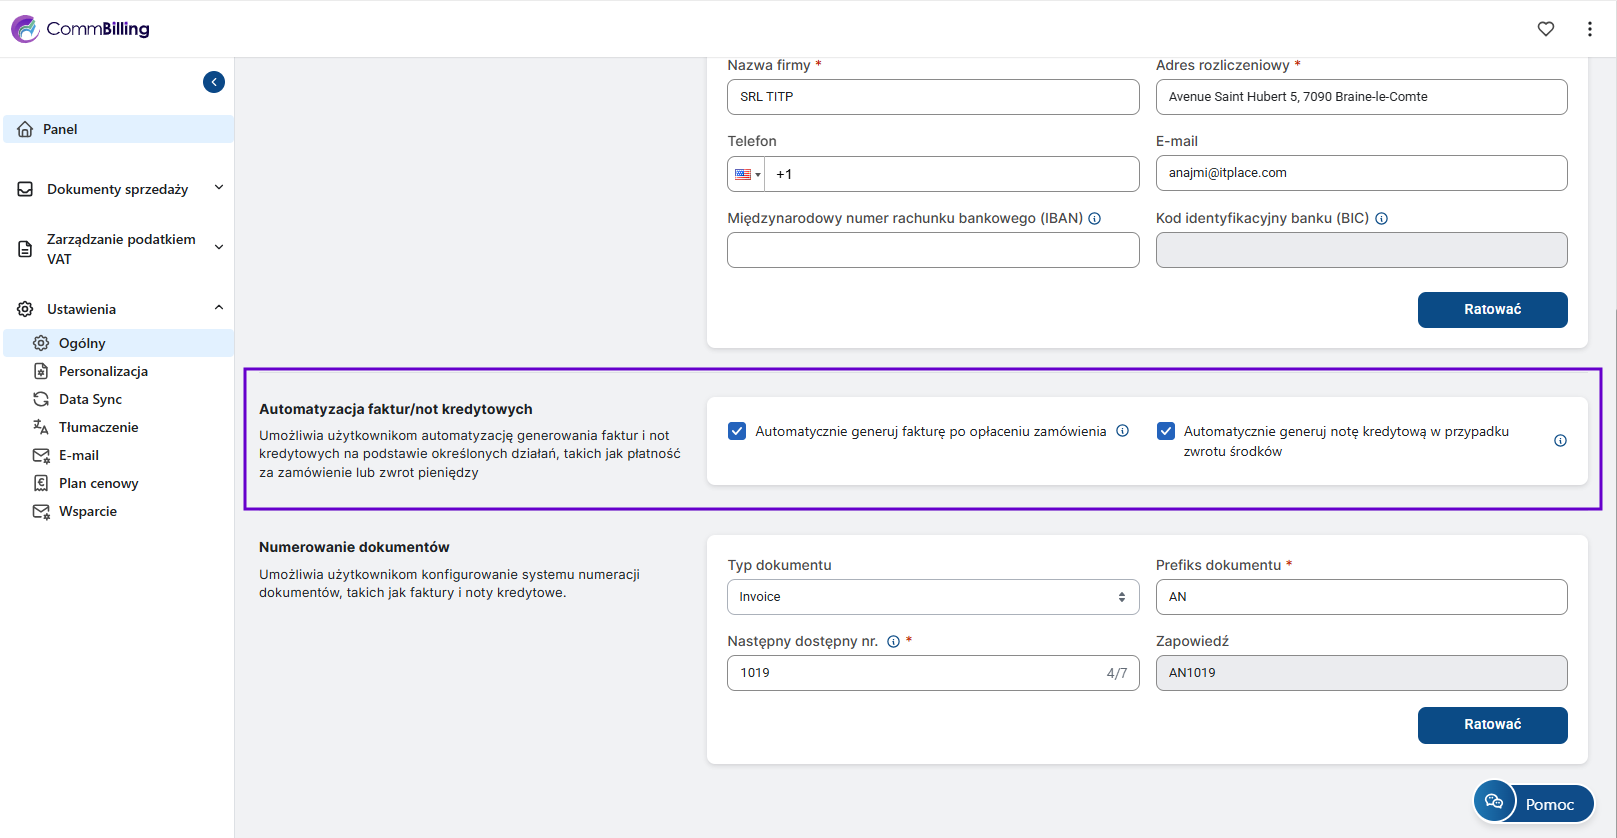Show info for automatic invoice generation
The image size is (1617, 838).
tap(1122, 431)
